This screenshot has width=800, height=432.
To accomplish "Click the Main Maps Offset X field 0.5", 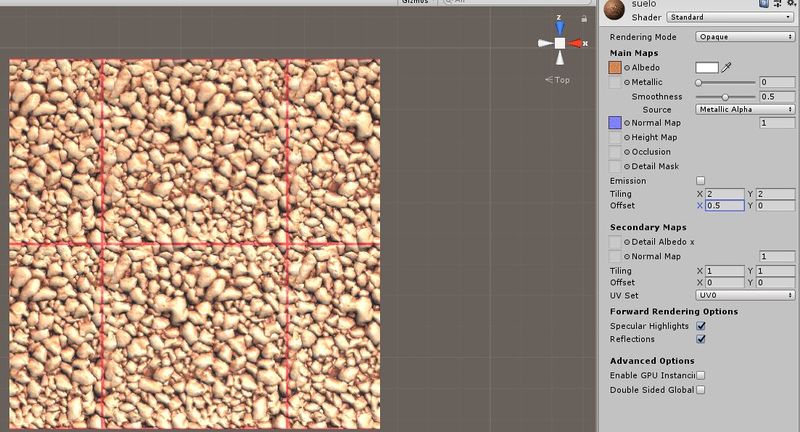I will [x=724, y=206].
